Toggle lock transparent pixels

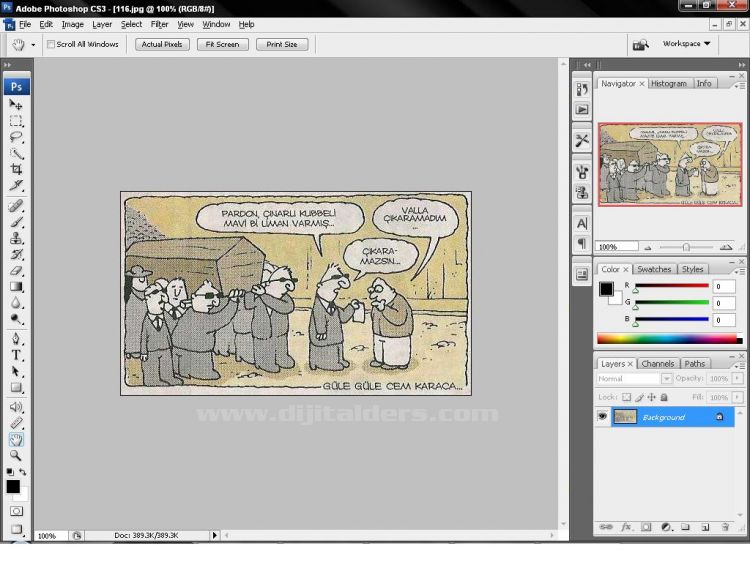tap(626, 397)
